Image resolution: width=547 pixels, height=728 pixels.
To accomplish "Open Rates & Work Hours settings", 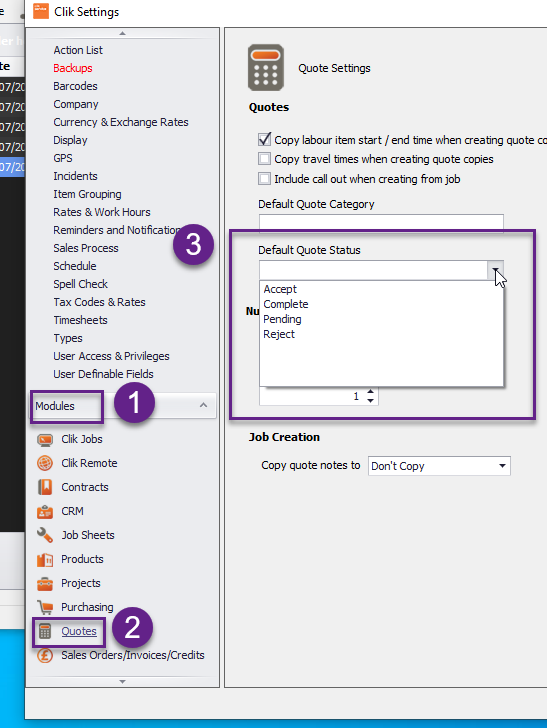I will (102, 212).
